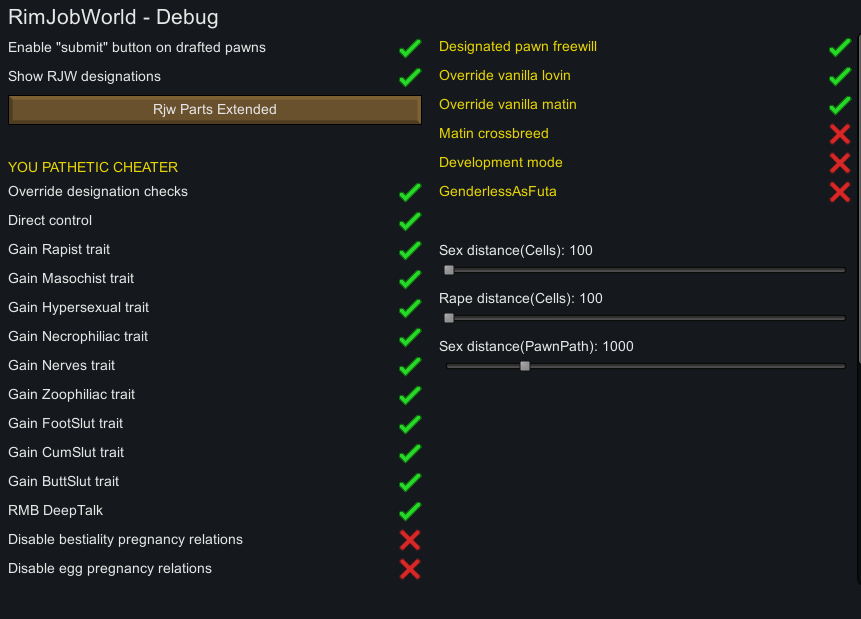This screenshot has height=619, width=861.
Task: Toggle the checkmark beside RMB DeepTalk
Action: (409, 511)
